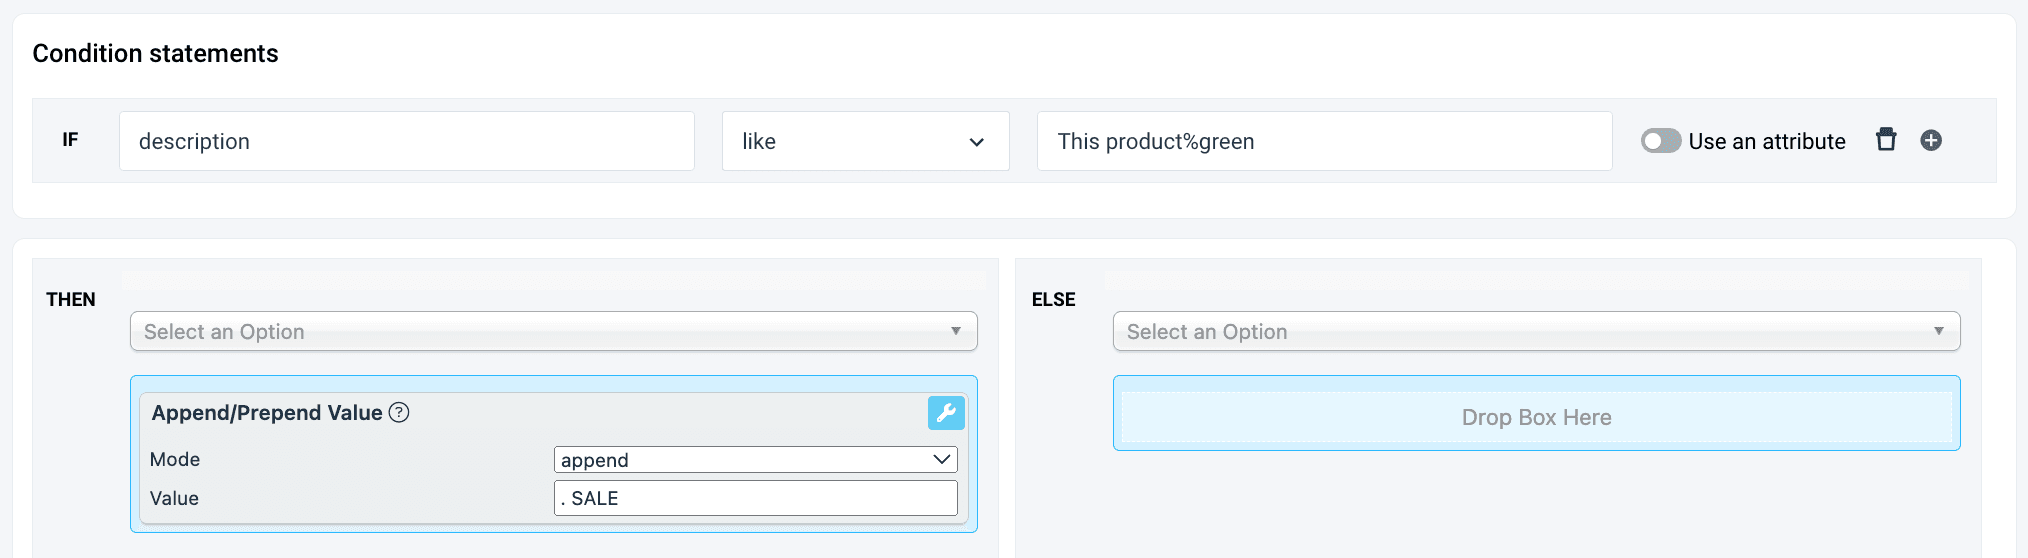Open the 'like' operator dropdown

[x=865, y=141]
